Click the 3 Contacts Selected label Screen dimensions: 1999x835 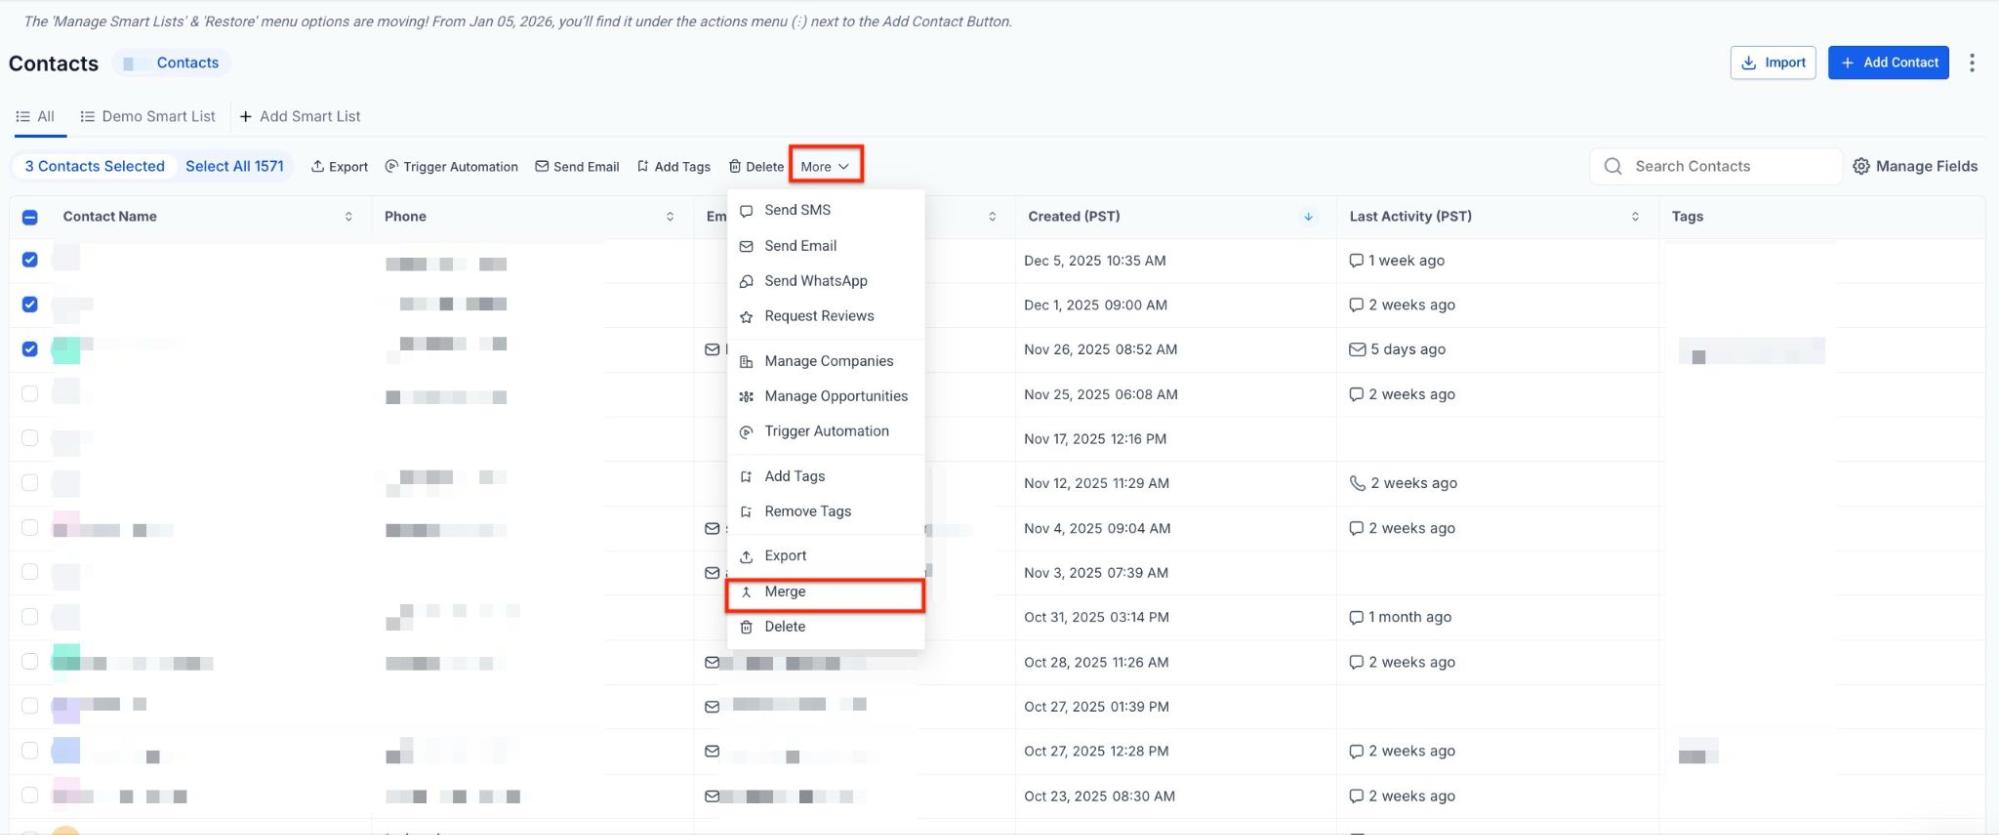pos(95,166)
